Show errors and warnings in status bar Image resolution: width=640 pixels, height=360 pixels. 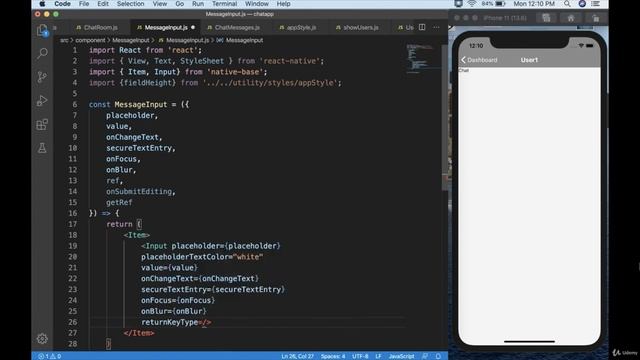click(49, 356)
